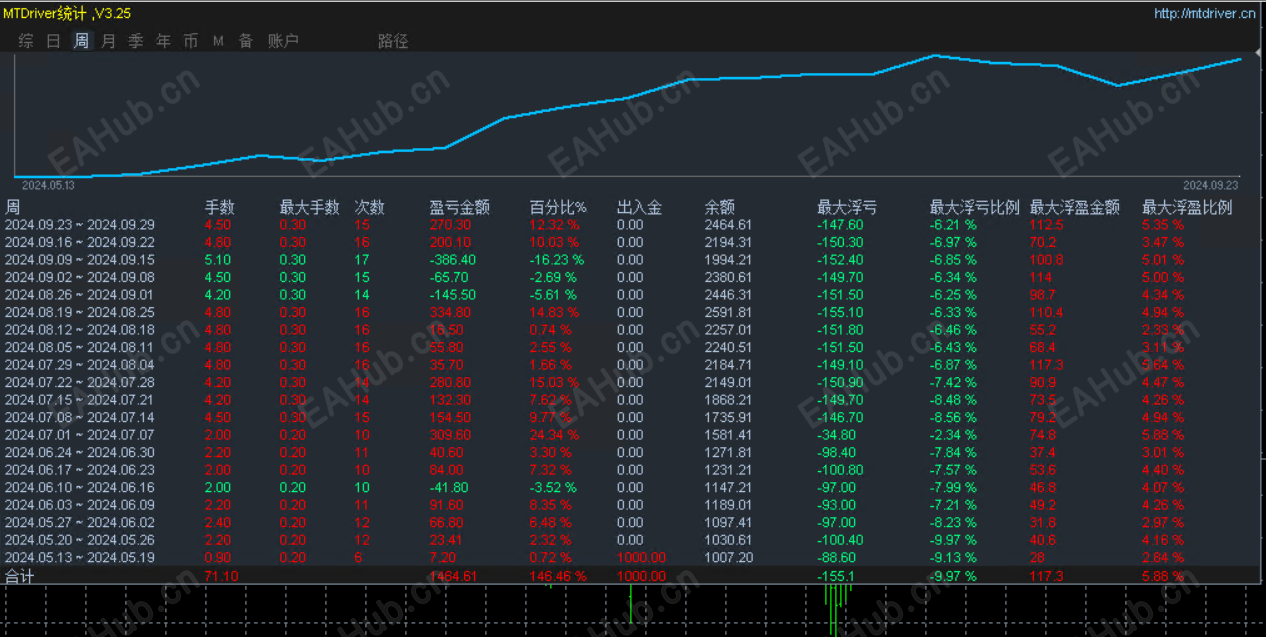Select the row 2024.06.10 ~ 2024.06.16
Image resolution: width=1266 pixels, height=637 pixels.
630,487
